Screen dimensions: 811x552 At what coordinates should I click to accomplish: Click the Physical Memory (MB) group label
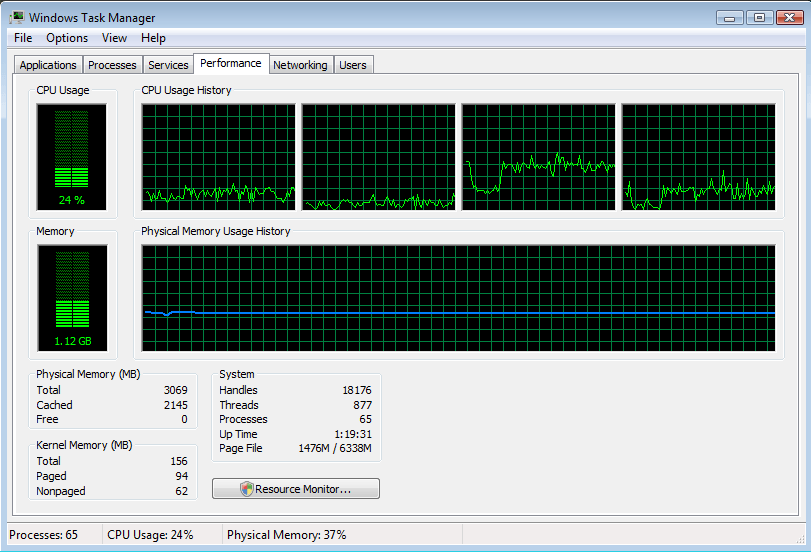(88, 374)
